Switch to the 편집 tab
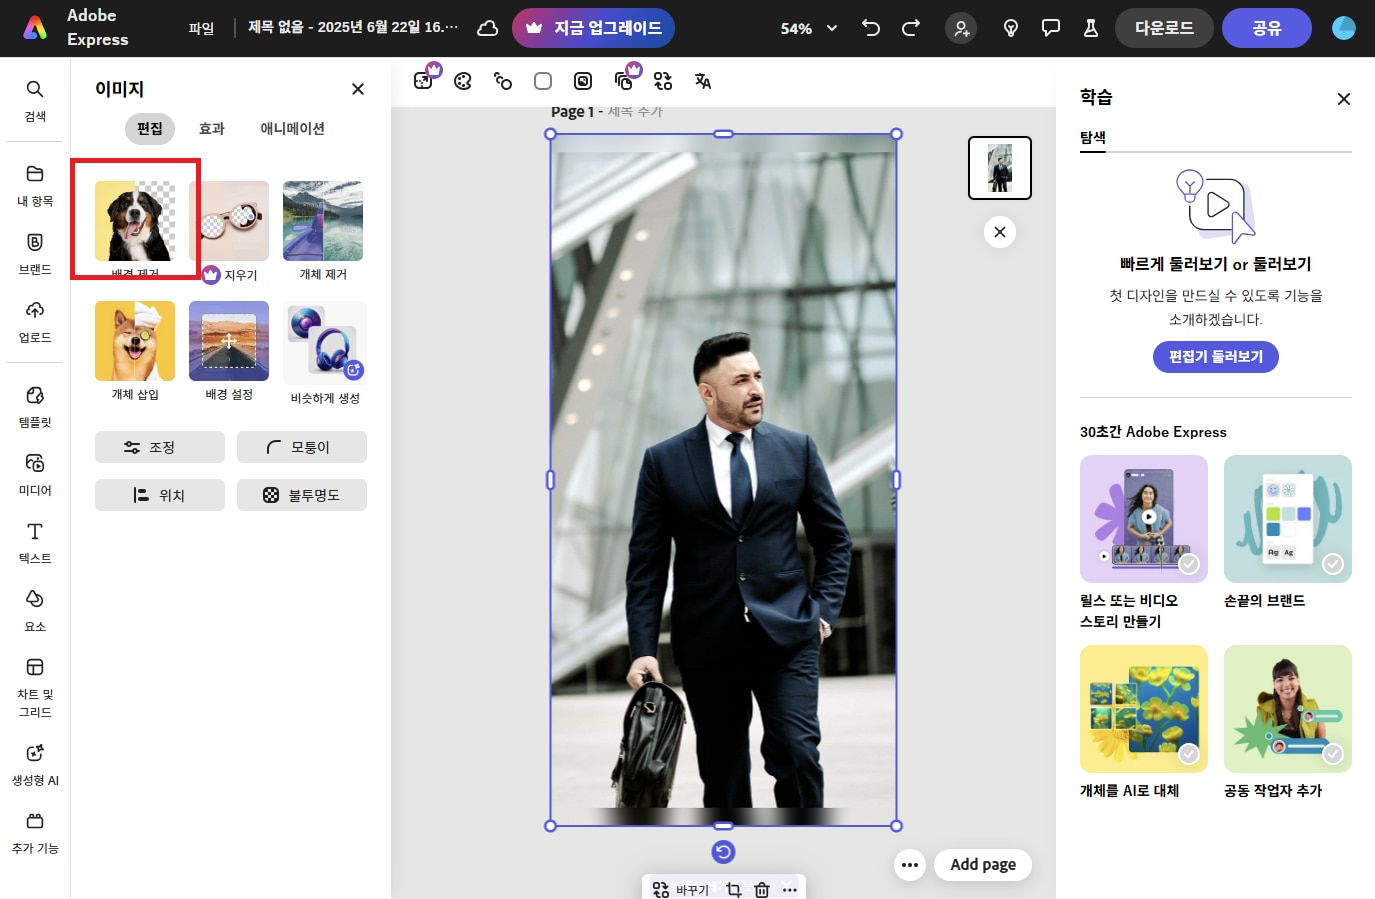This screenshot has width=1375, height=899. (x=150, y=129)
